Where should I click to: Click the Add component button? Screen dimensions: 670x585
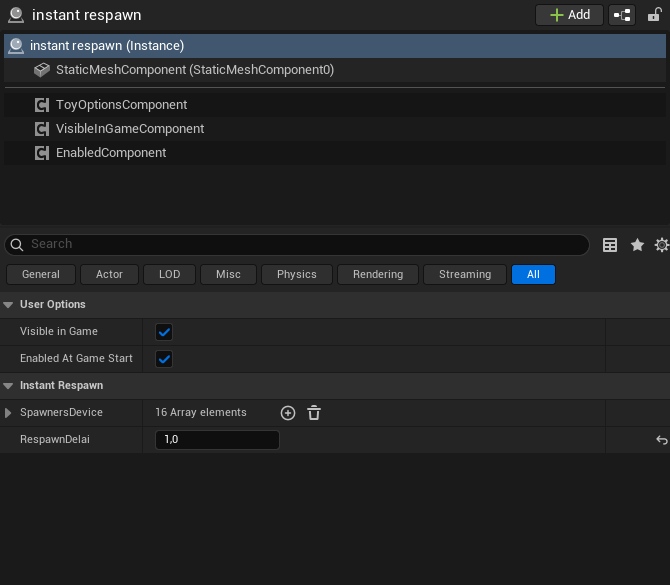pos(569,15)
